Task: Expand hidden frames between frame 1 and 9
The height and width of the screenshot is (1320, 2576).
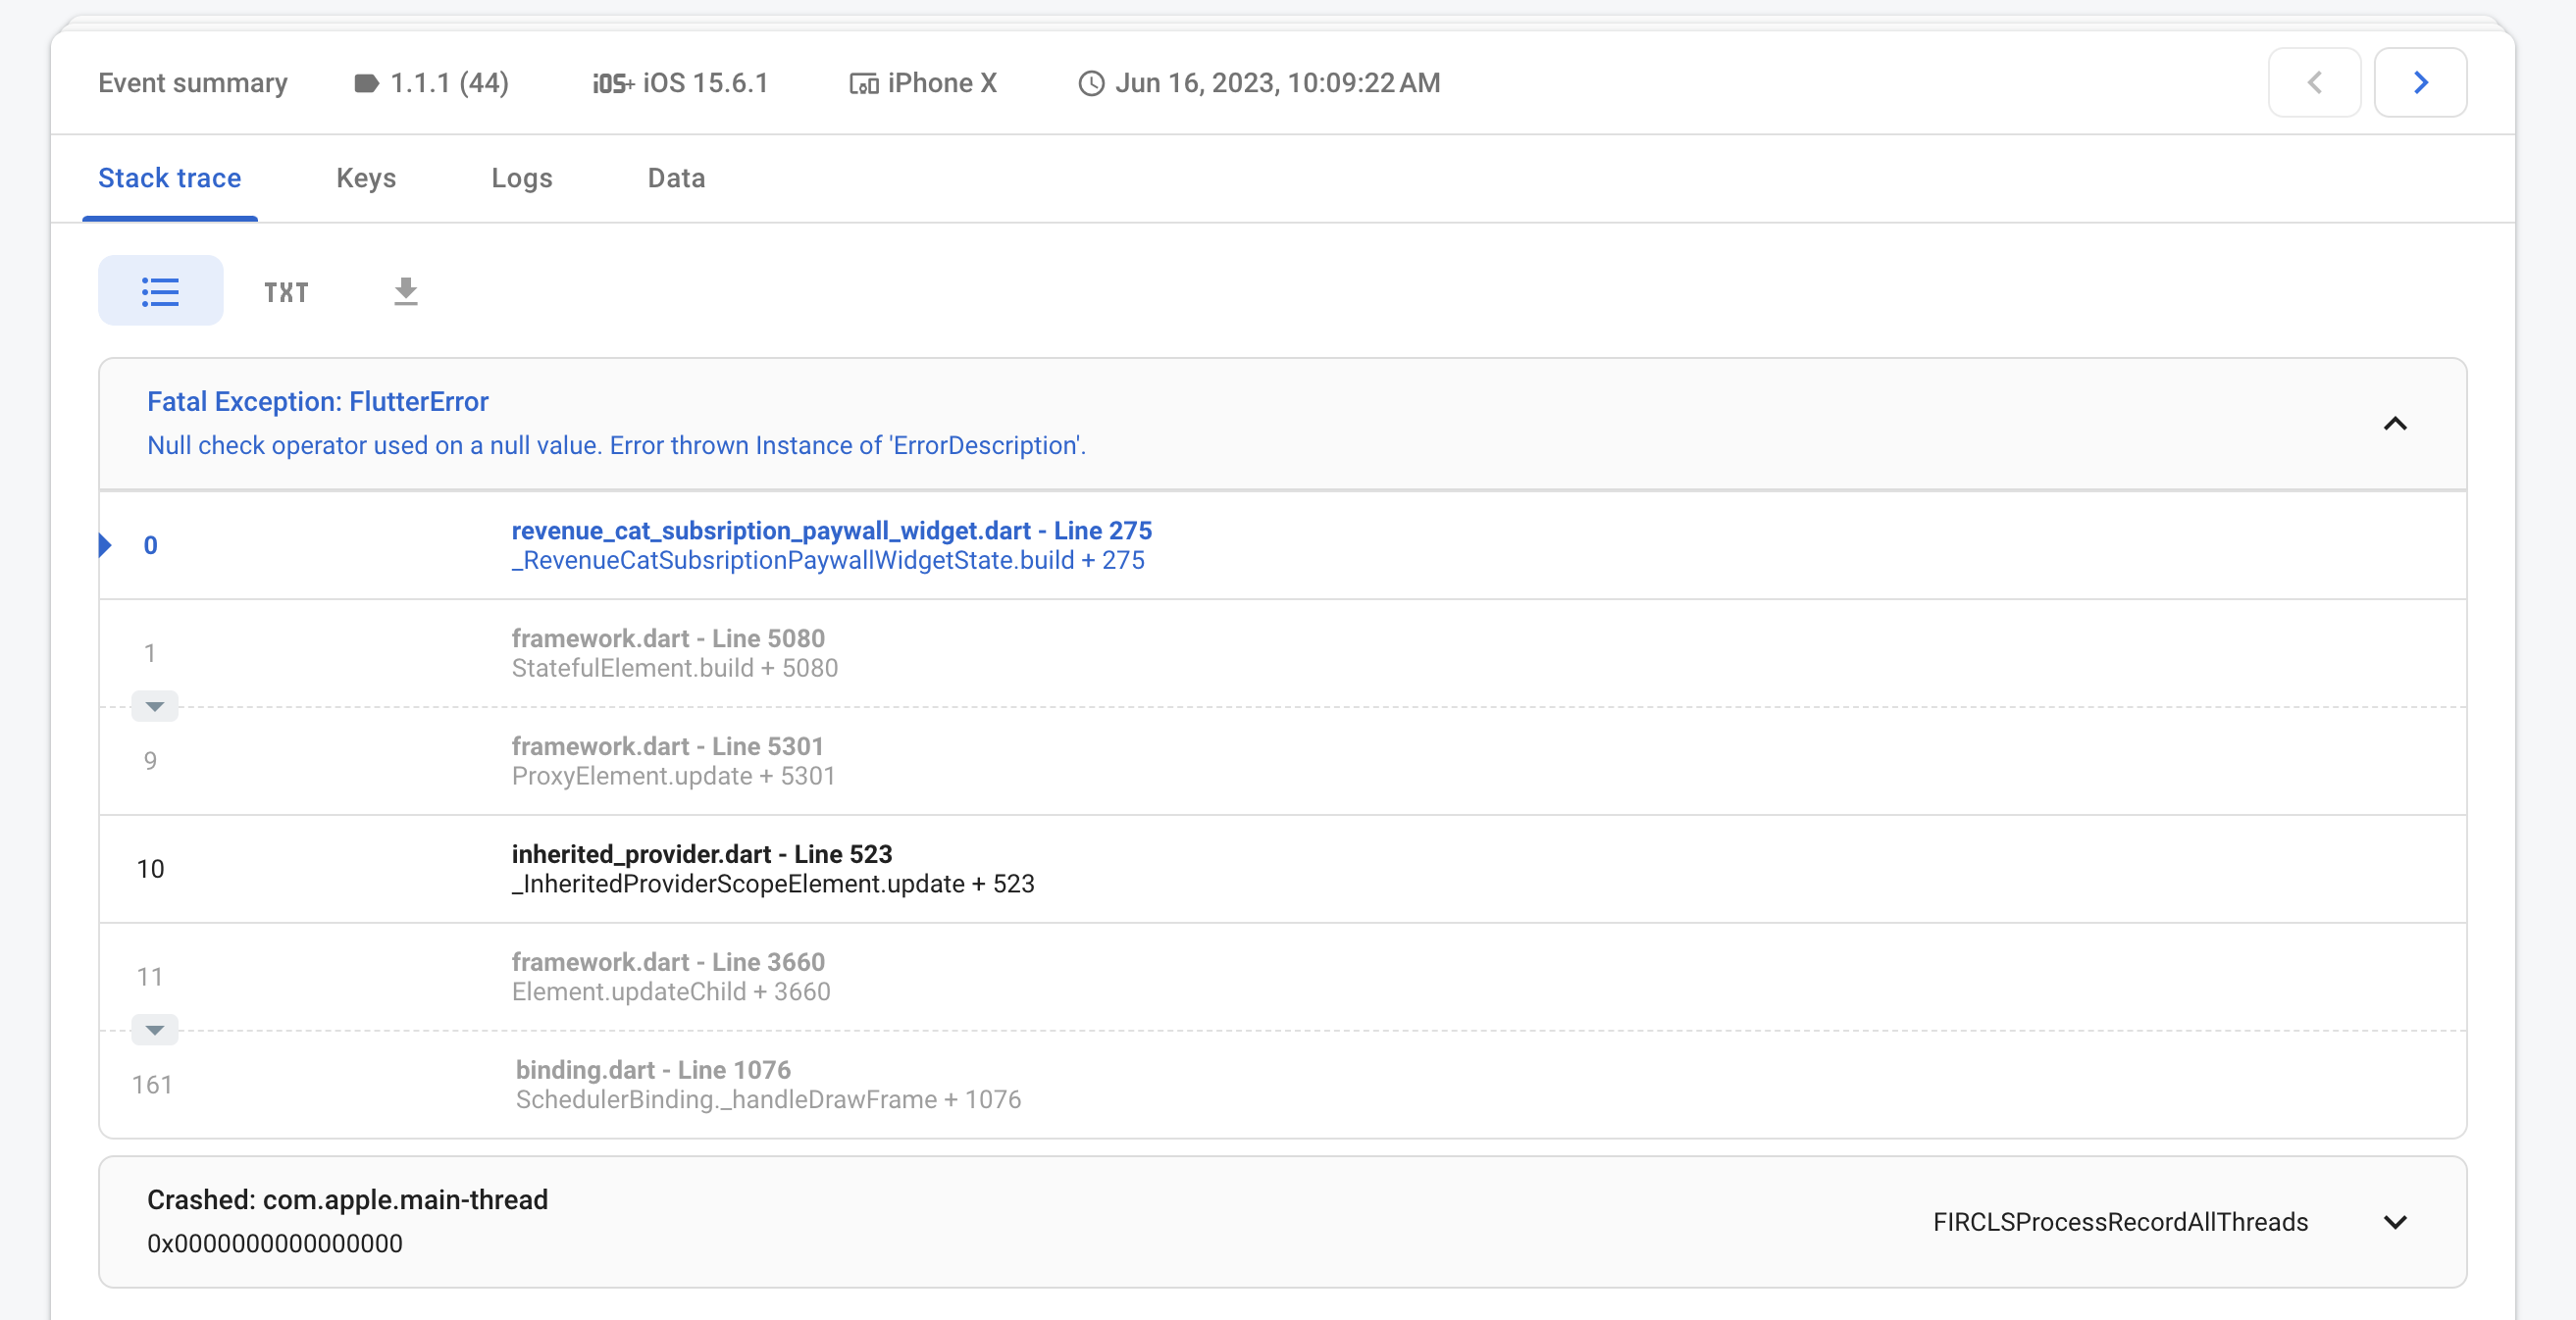Action: click(x=154, y=706)
